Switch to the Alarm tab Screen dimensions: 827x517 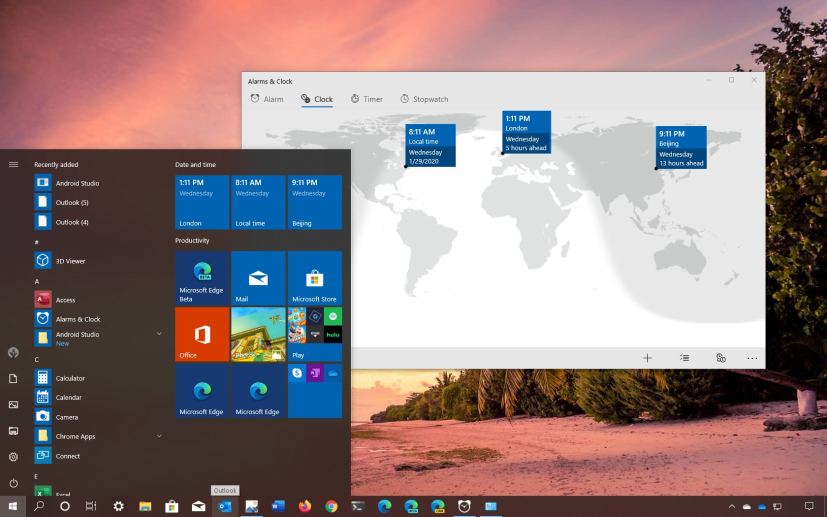(266, 99)
